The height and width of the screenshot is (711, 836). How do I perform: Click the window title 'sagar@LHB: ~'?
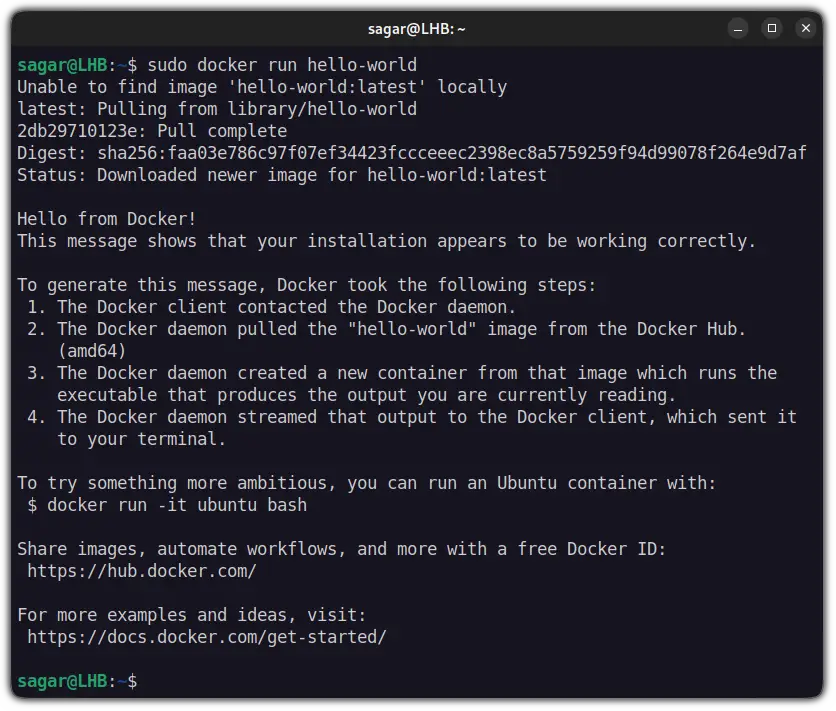416,29
